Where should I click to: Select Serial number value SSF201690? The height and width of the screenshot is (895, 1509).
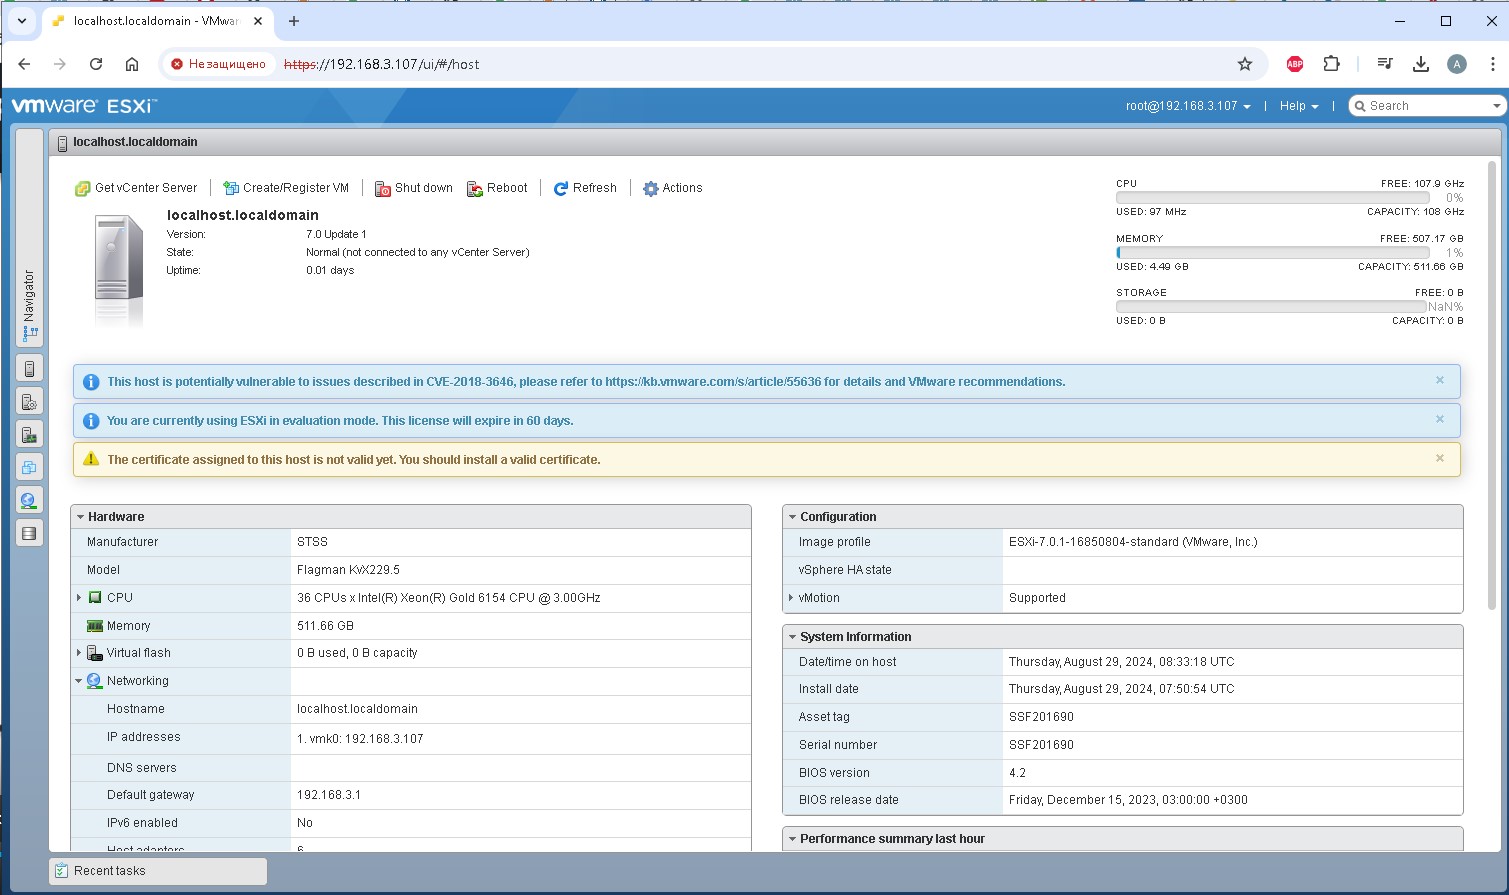[x=1041, y=745]
